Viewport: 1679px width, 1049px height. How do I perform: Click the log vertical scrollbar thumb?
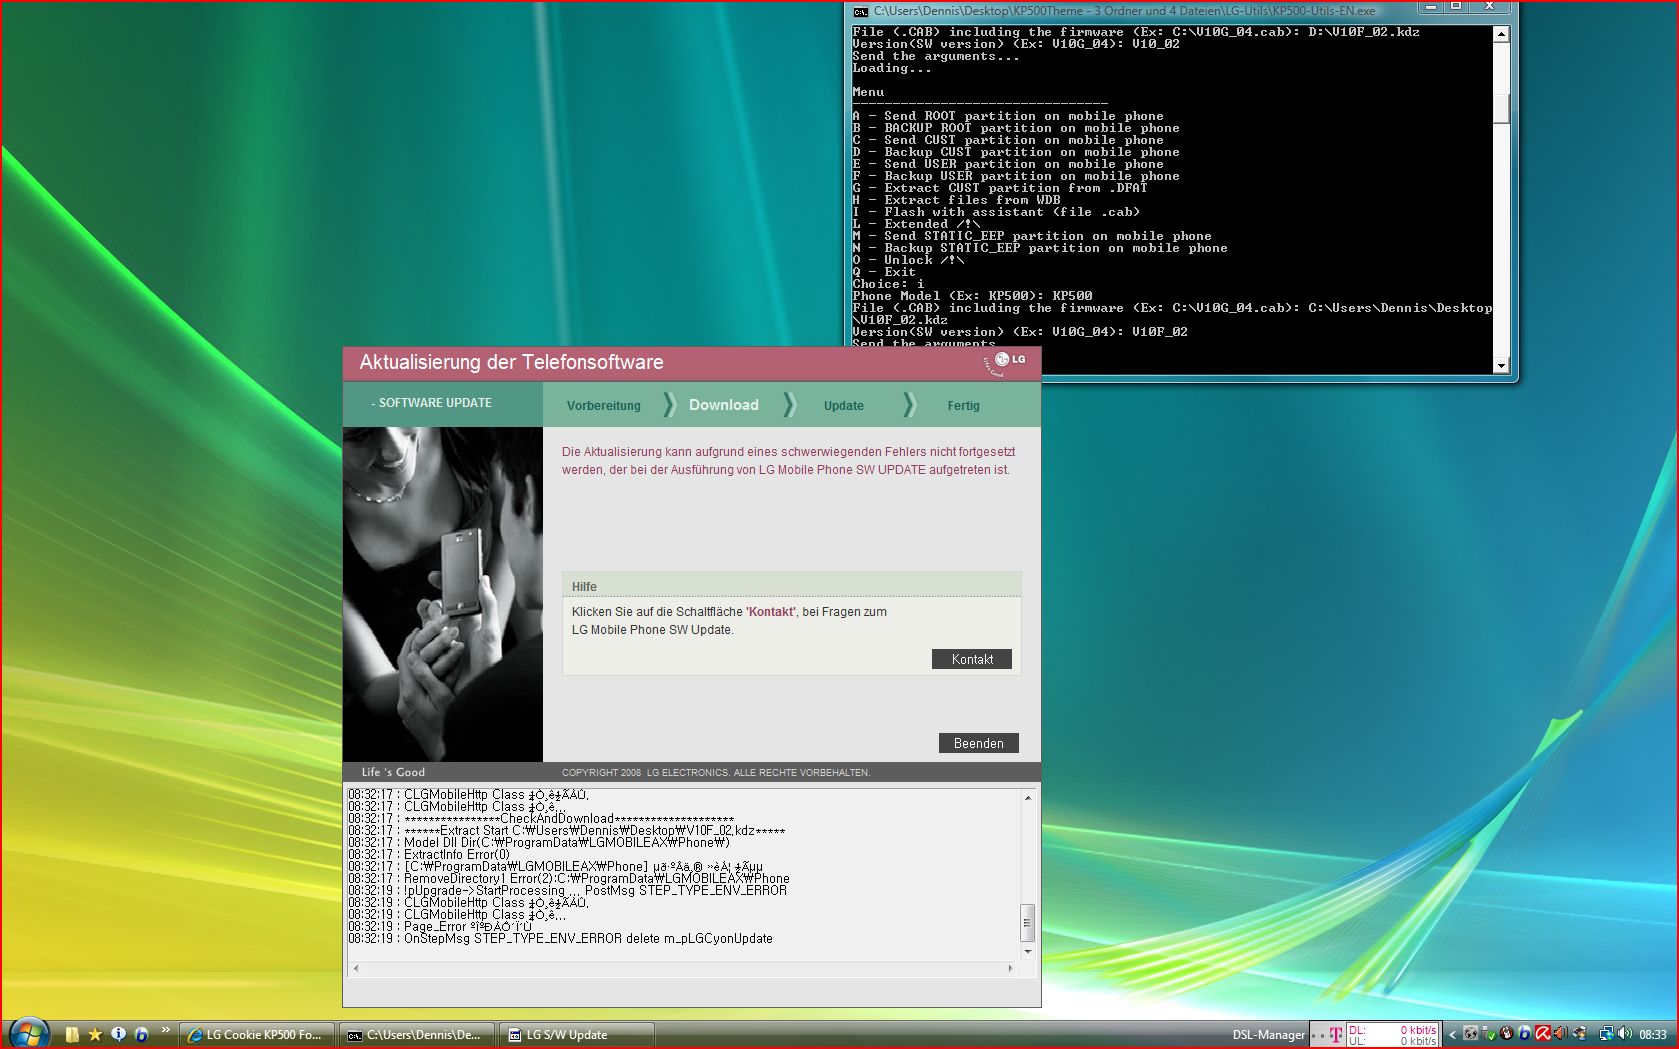(x=1027, y=922)
